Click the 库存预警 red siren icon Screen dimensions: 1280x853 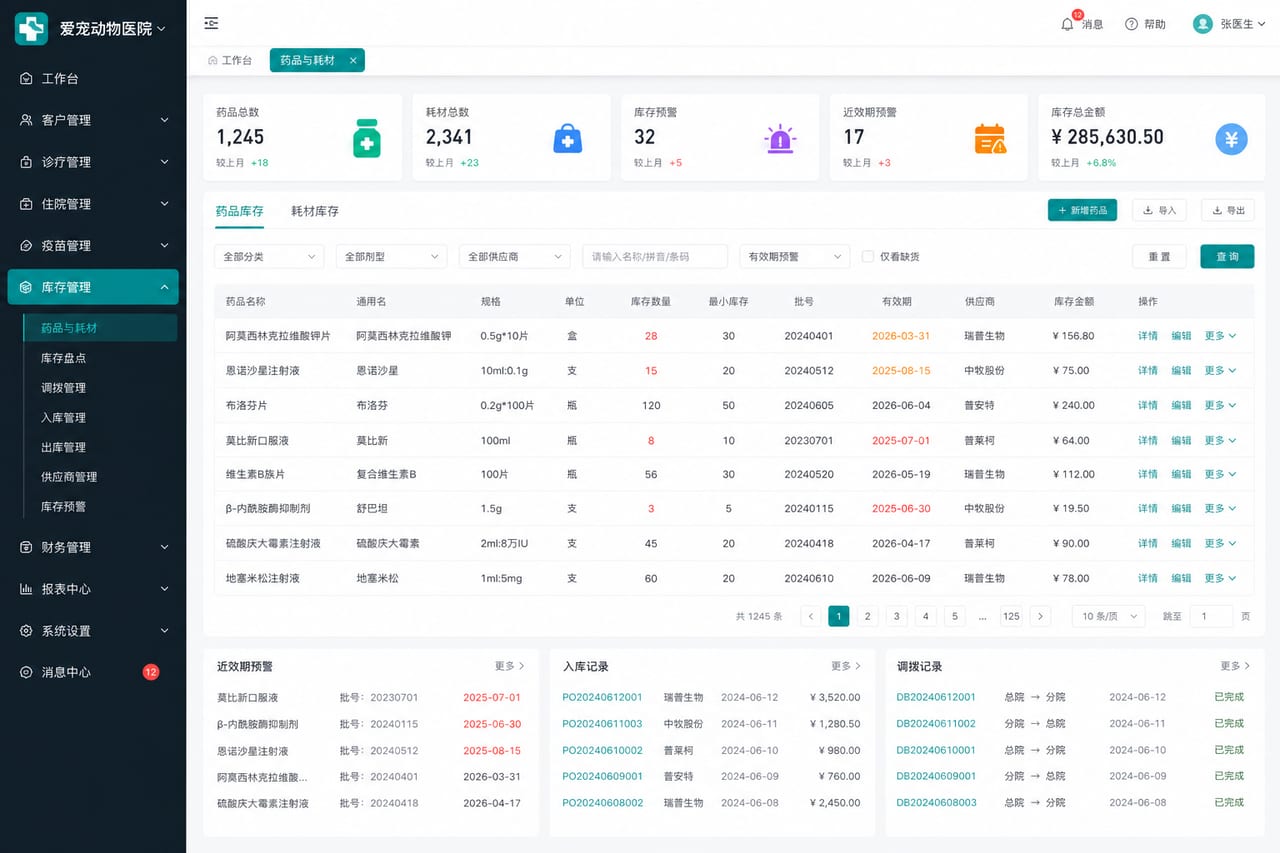click(x=778, y=138)
